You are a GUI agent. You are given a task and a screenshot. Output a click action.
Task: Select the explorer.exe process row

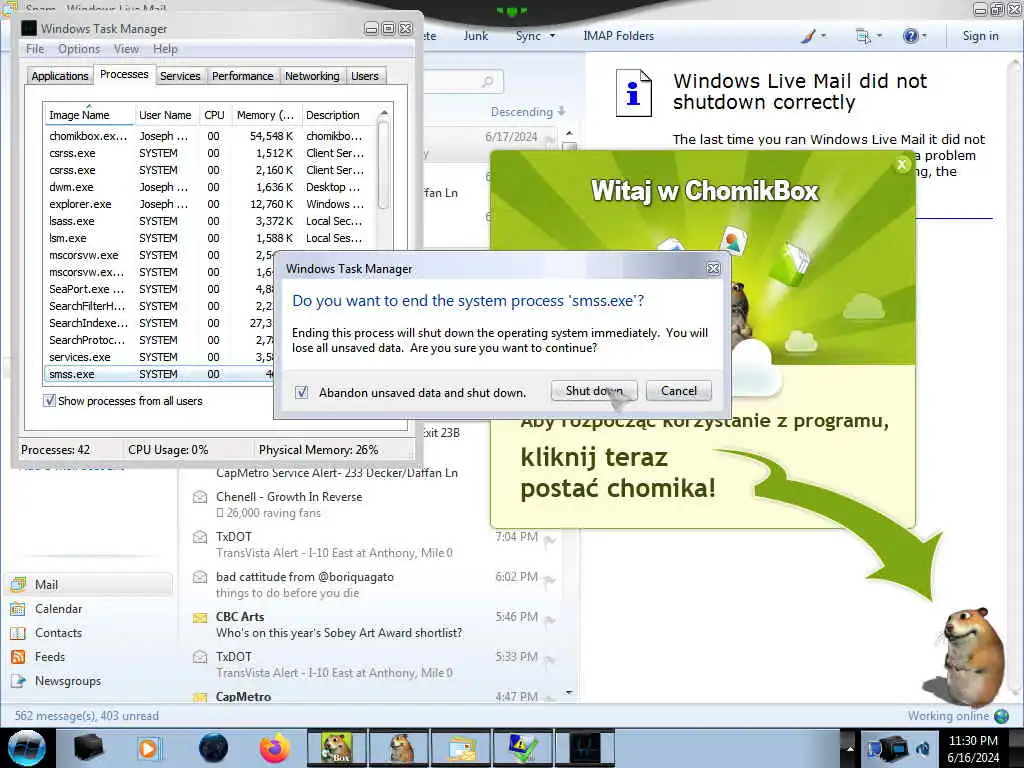pos(209,204)
